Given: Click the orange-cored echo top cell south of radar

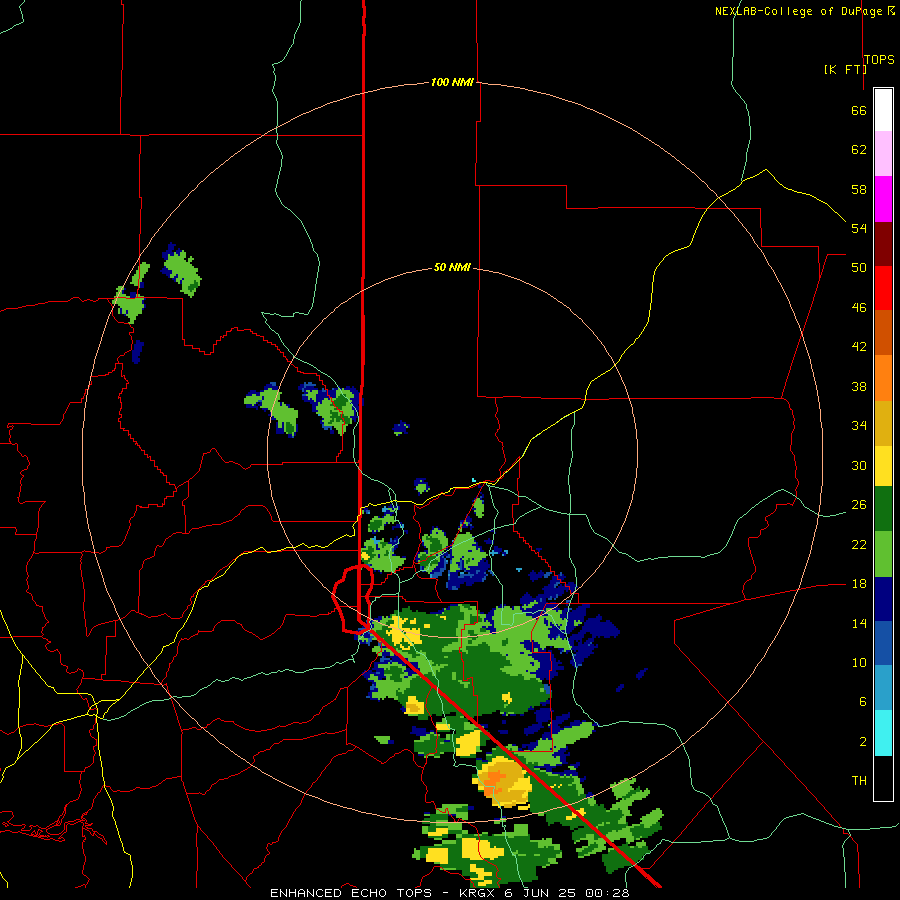Looking at the screenshot, I should click(x=503, y=781).
